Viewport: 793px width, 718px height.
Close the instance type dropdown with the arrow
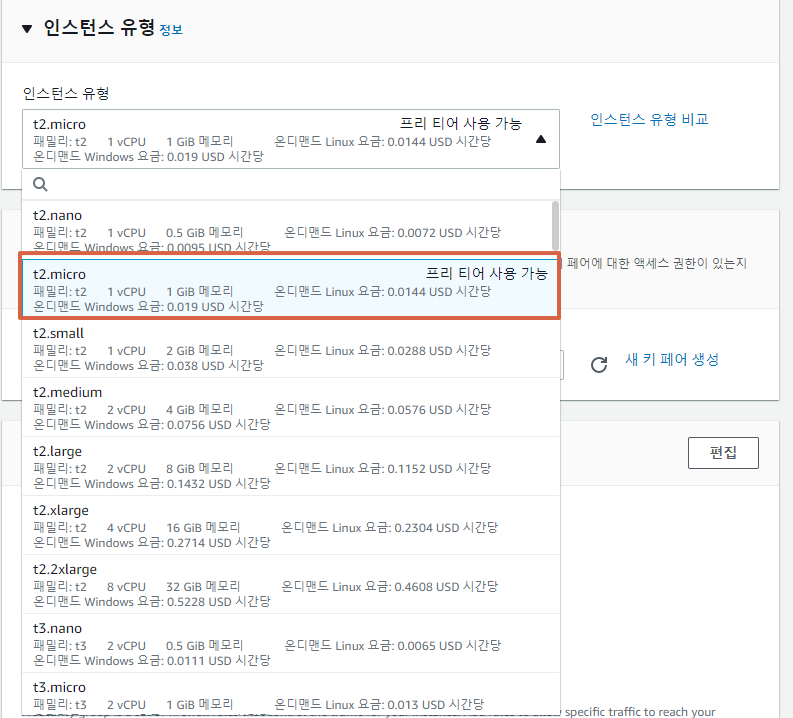coord(541,139)
